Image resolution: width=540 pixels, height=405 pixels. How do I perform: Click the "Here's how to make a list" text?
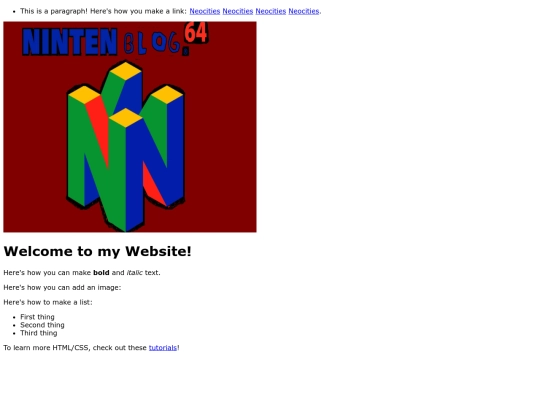(x=48, y=302)
